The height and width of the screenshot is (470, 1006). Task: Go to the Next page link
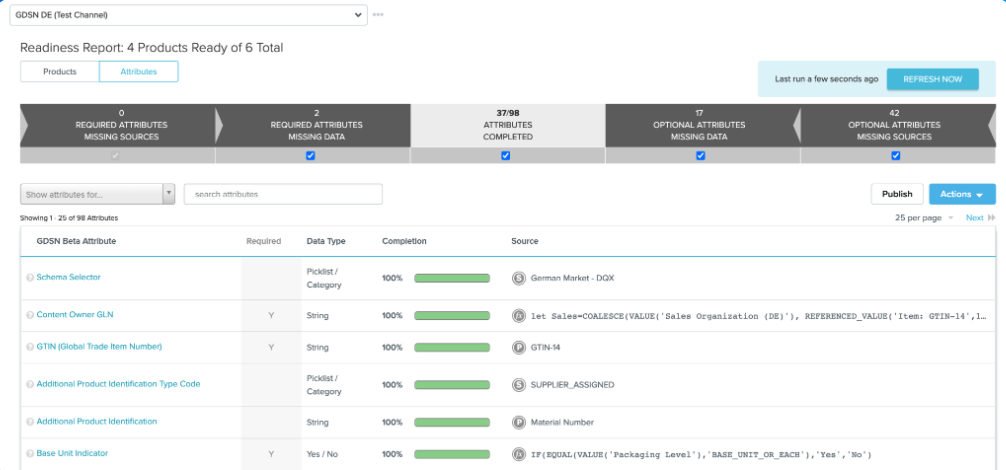coord(975,218)
